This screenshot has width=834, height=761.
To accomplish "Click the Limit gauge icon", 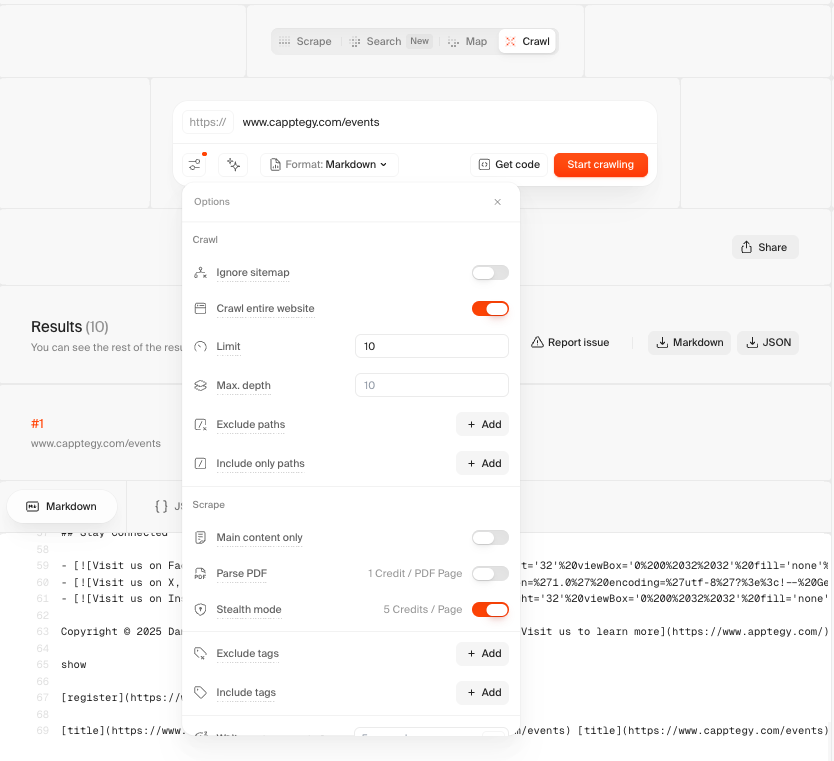I will [x=201, y=347].
